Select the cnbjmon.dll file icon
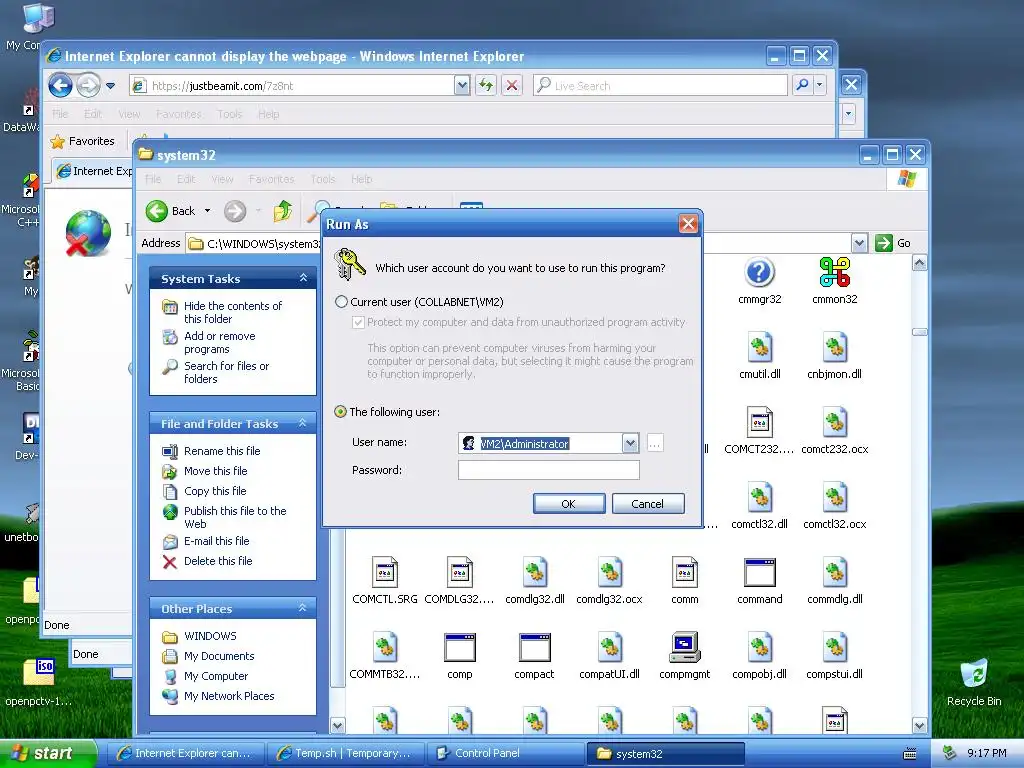The width and height of the screenshot is (1024, 768). click(x=835, y=347)
